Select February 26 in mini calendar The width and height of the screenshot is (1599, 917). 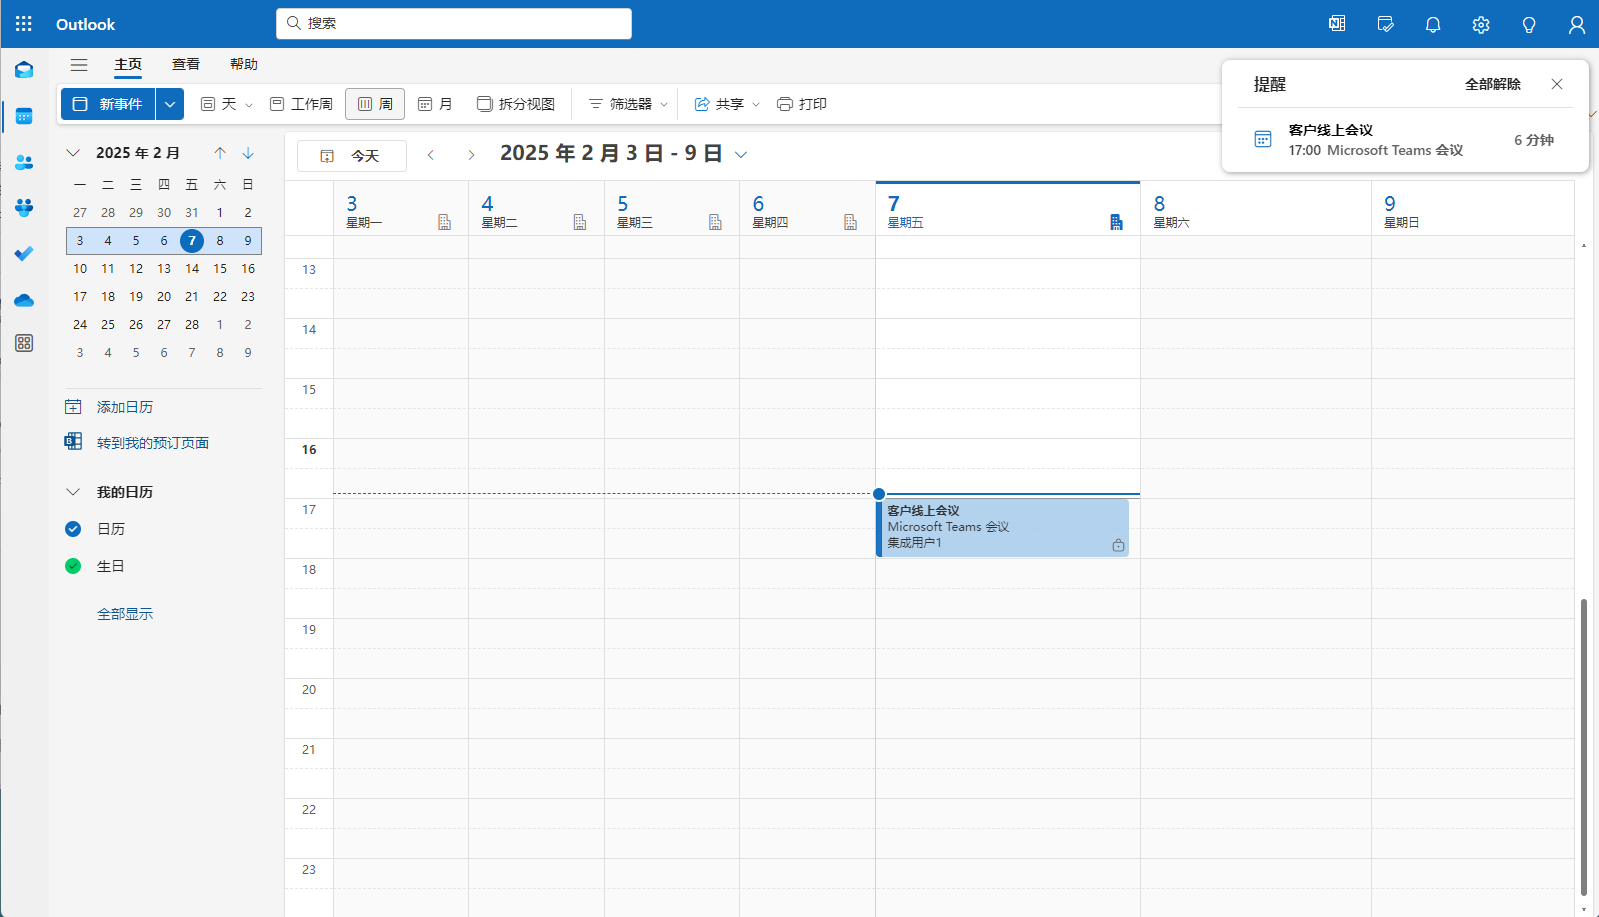pos(136,325)
